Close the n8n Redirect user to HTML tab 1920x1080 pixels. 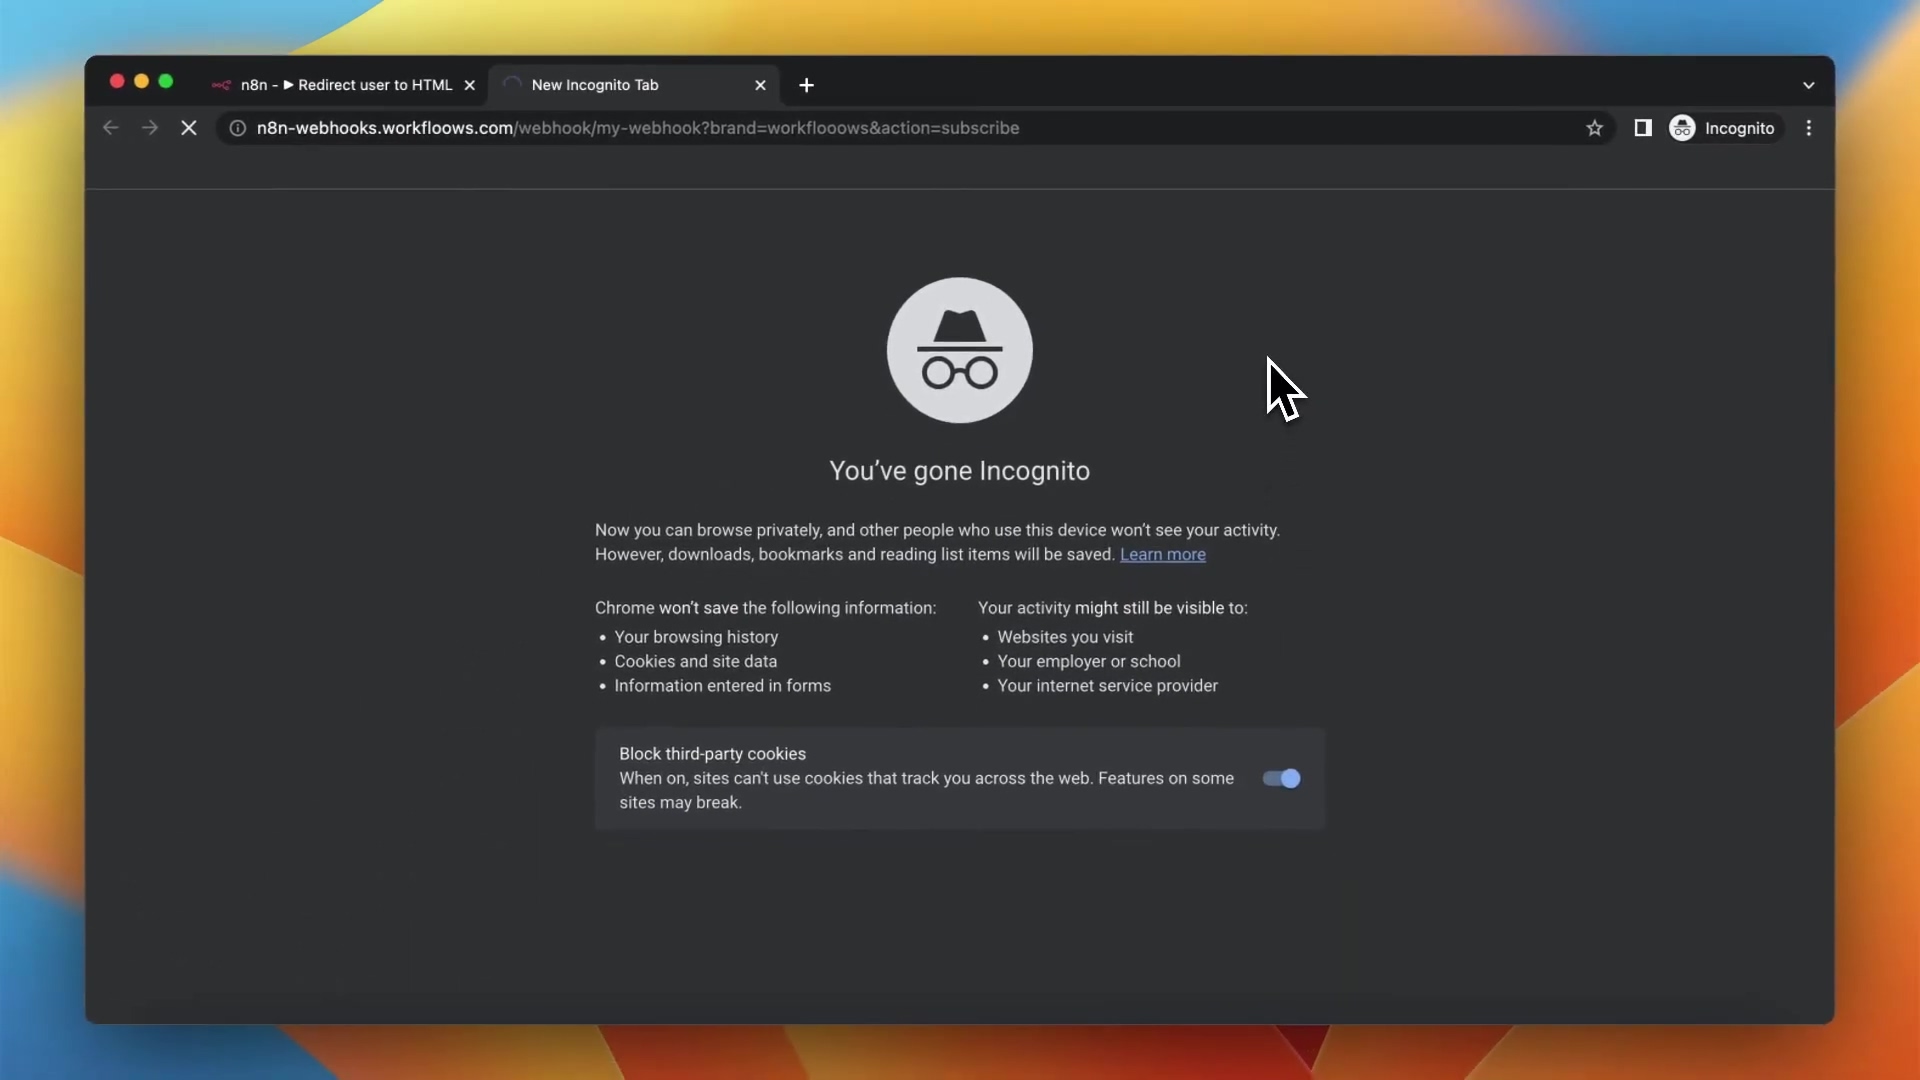pos(470,85)
